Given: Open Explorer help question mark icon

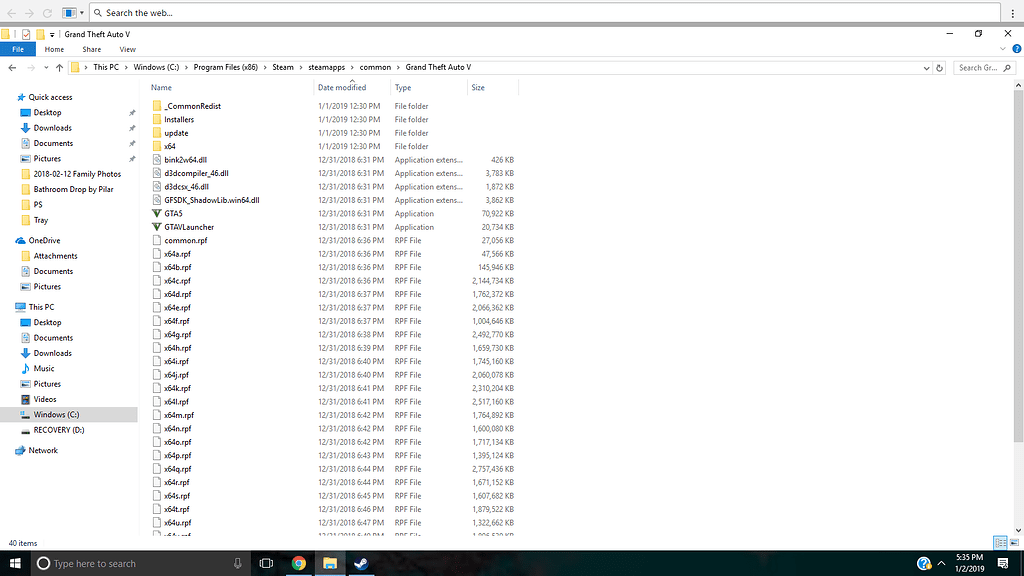Looking at the screenshot, I should (x=1017, y=49).
